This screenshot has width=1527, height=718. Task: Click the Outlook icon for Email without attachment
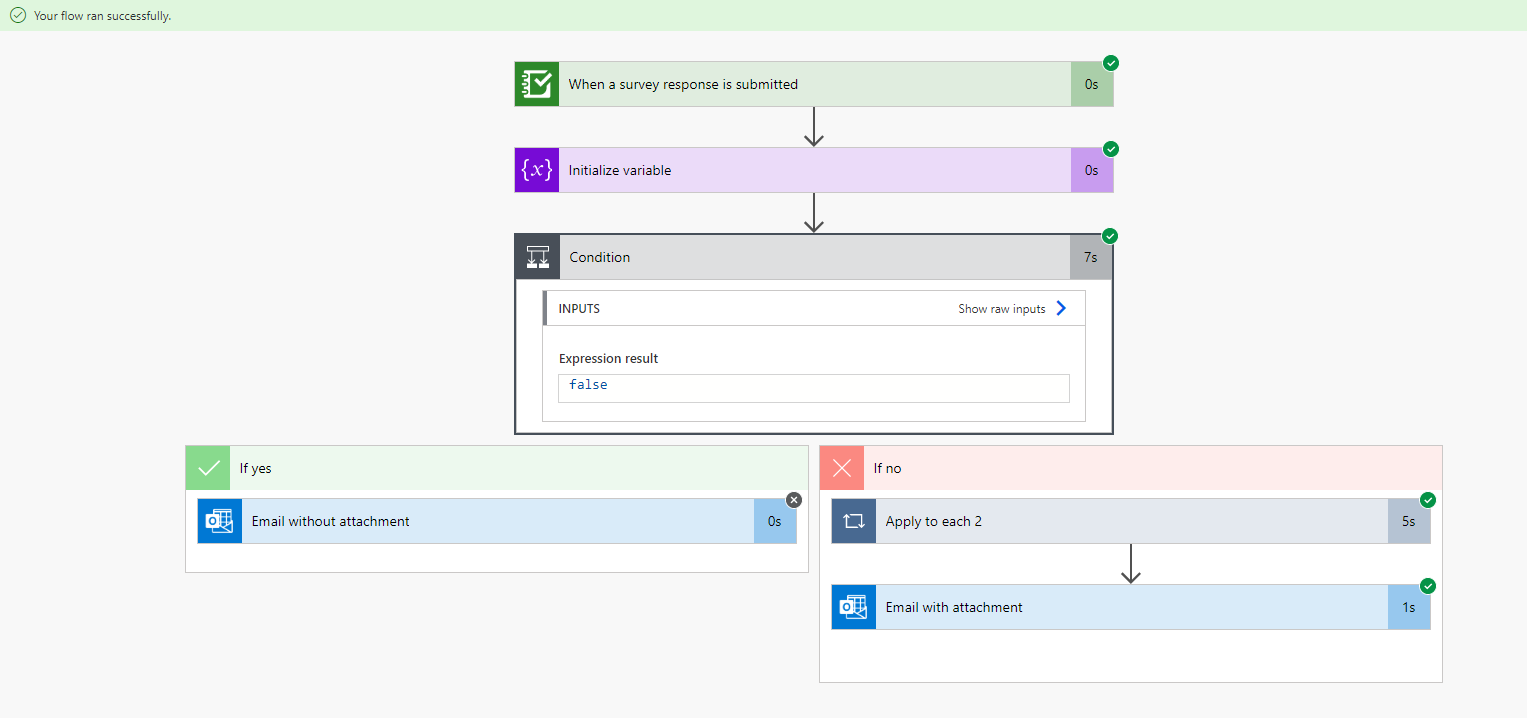220,521
